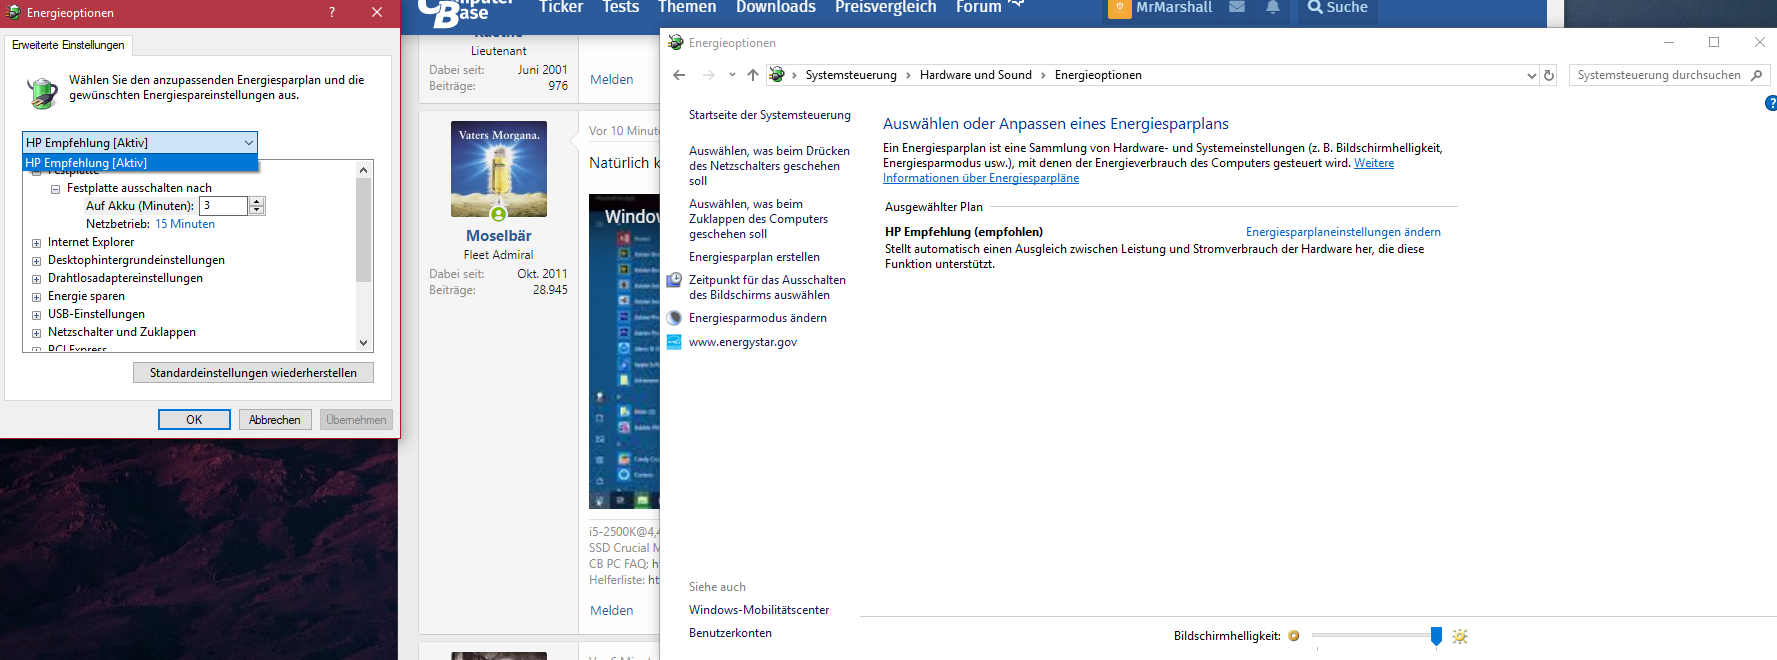Click the moon icon next to Energiesparmodus ändern
Image resolution: width=1777 pixels, height=660 pixels.
pyautogui.click(x=675, y=318)
